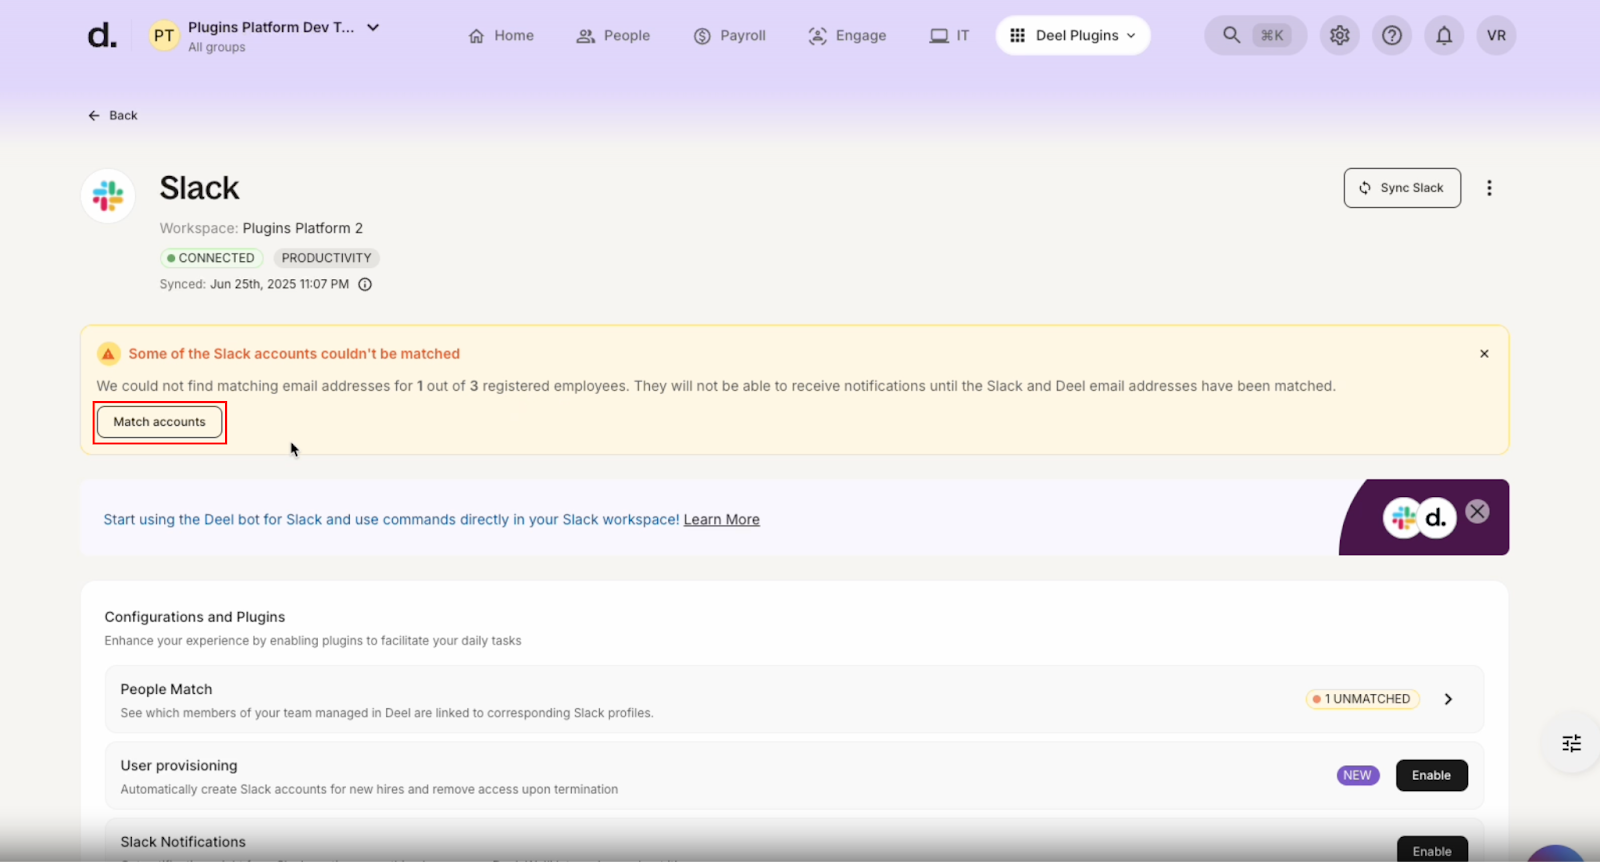
Task: Click the VR user avatar
Action: (1496, 35)
